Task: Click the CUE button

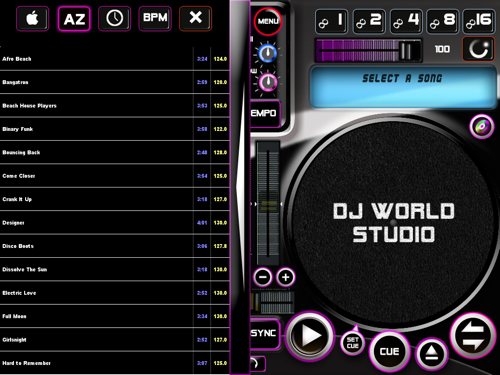Action: point(389,352)
